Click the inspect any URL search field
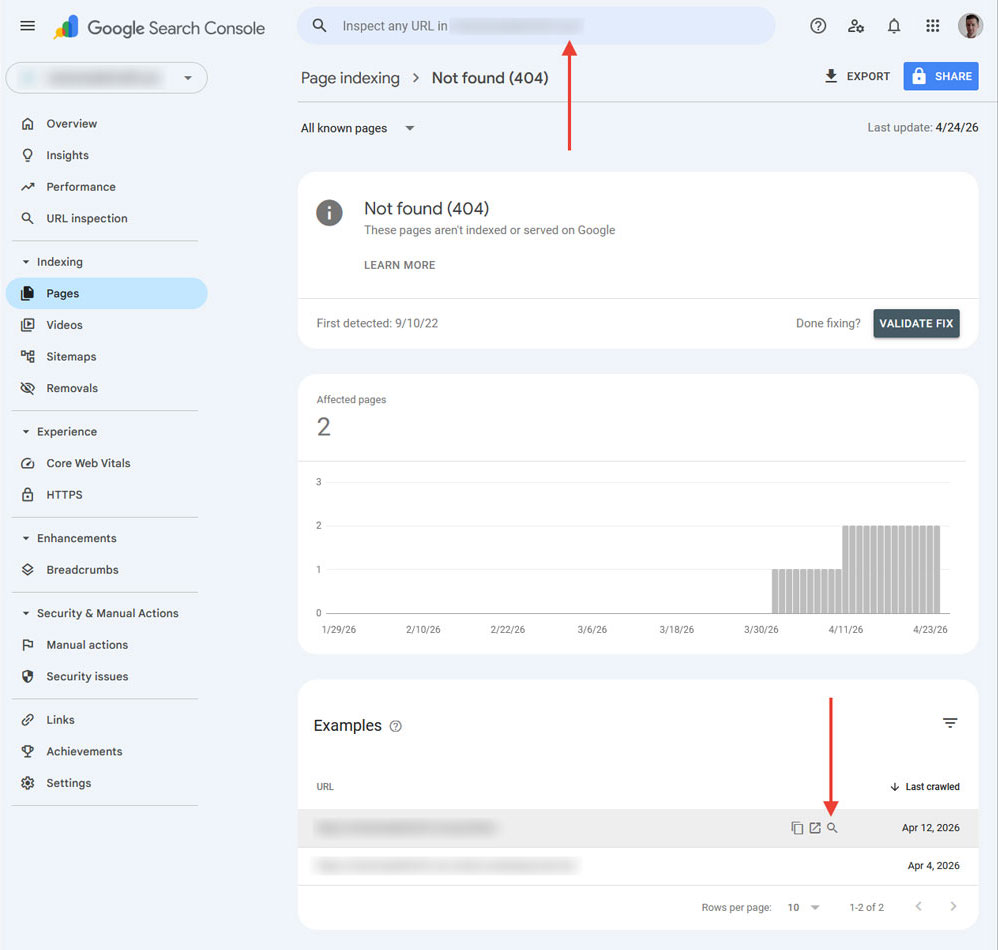Screen dimensions: 998x950 [535, 26]
